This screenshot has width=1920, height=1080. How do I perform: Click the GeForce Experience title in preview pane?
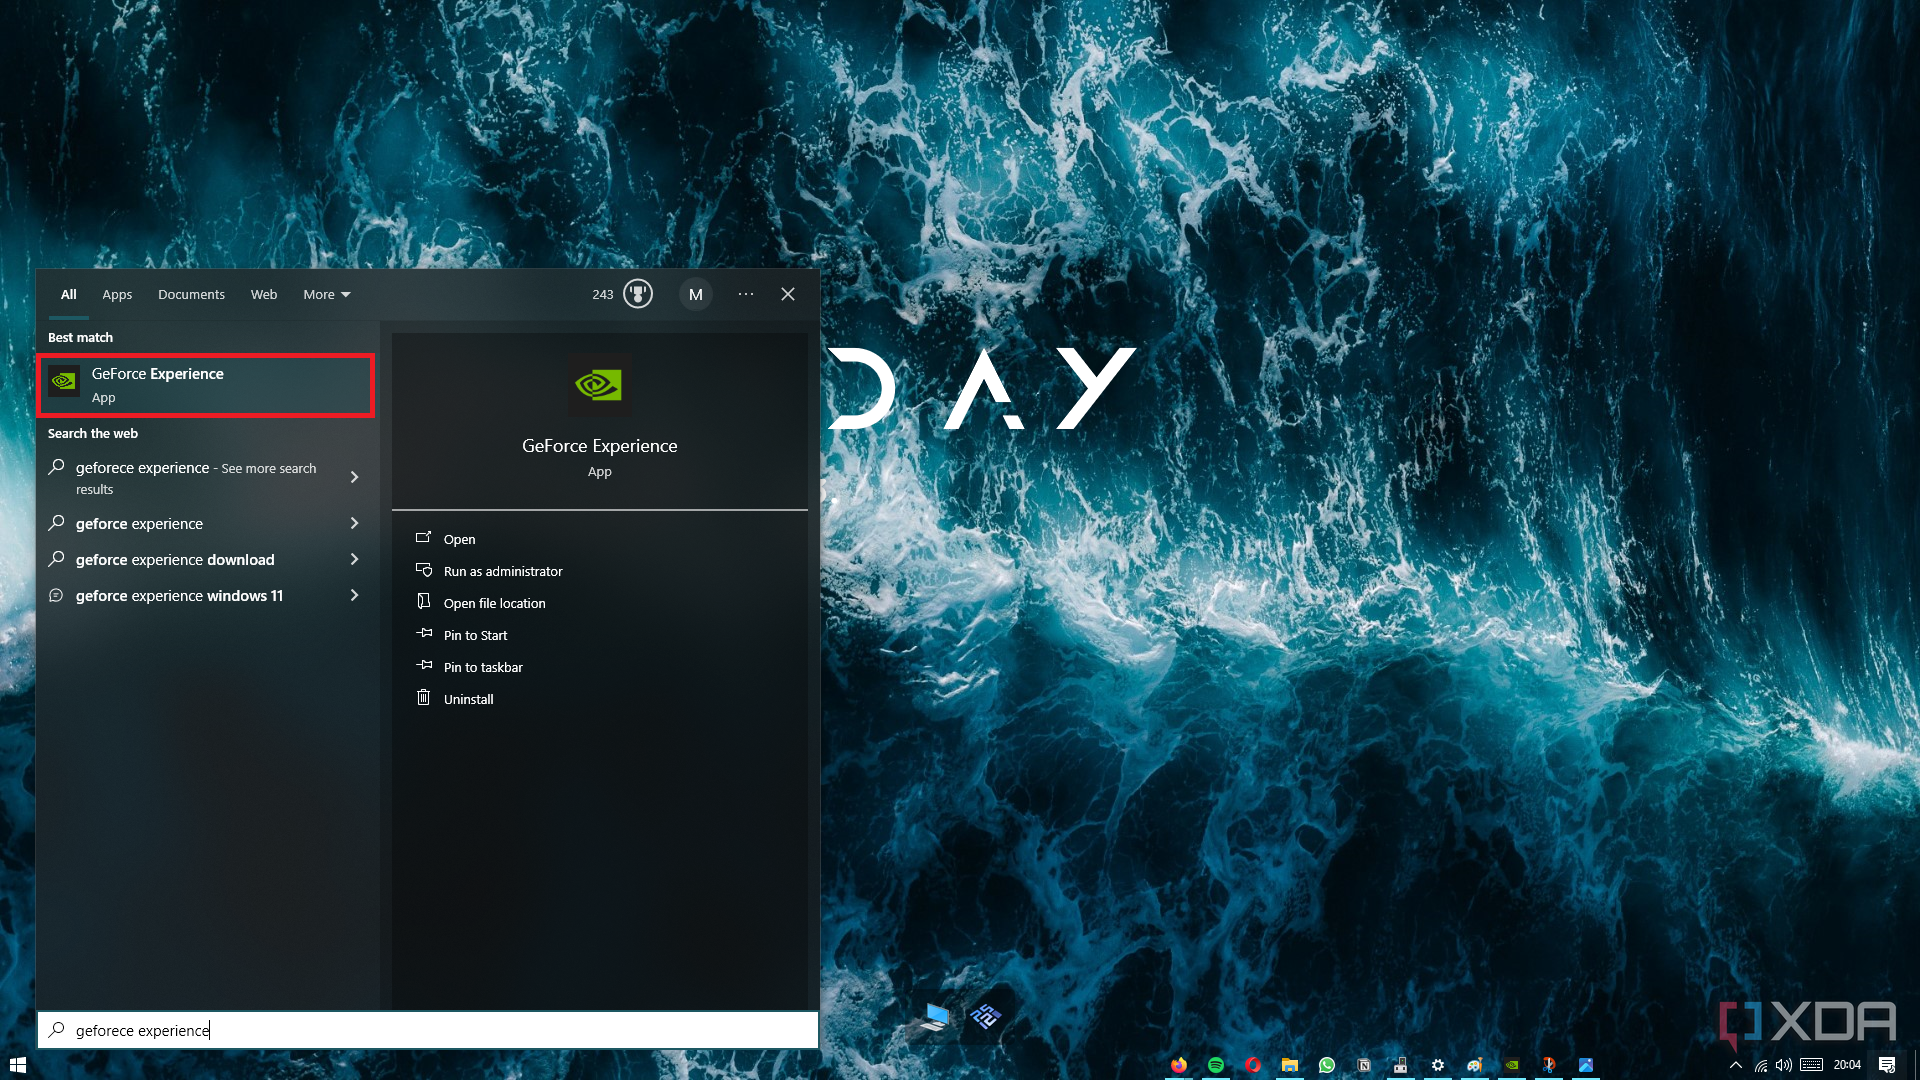pyautogui.click(x=599, y=446)
